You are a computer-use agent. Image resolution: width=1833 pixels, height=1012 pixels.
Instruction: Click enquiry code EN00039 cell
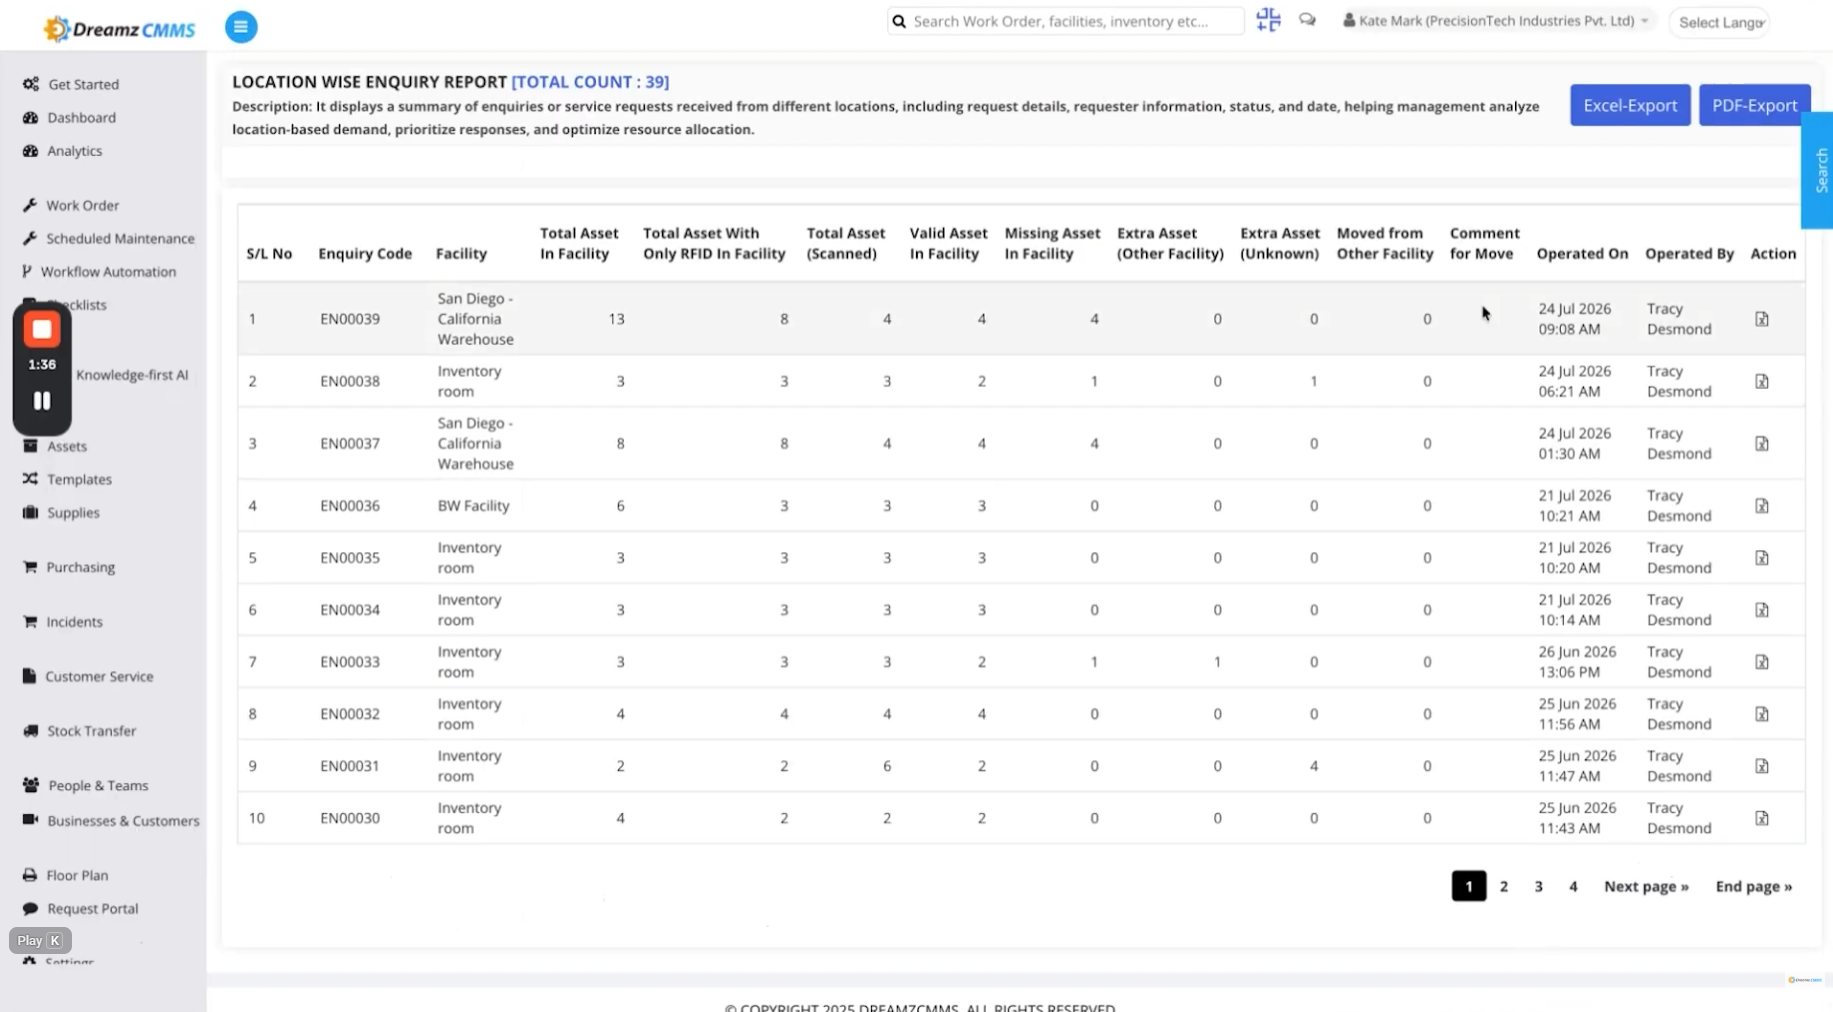(x=350, y=319)
